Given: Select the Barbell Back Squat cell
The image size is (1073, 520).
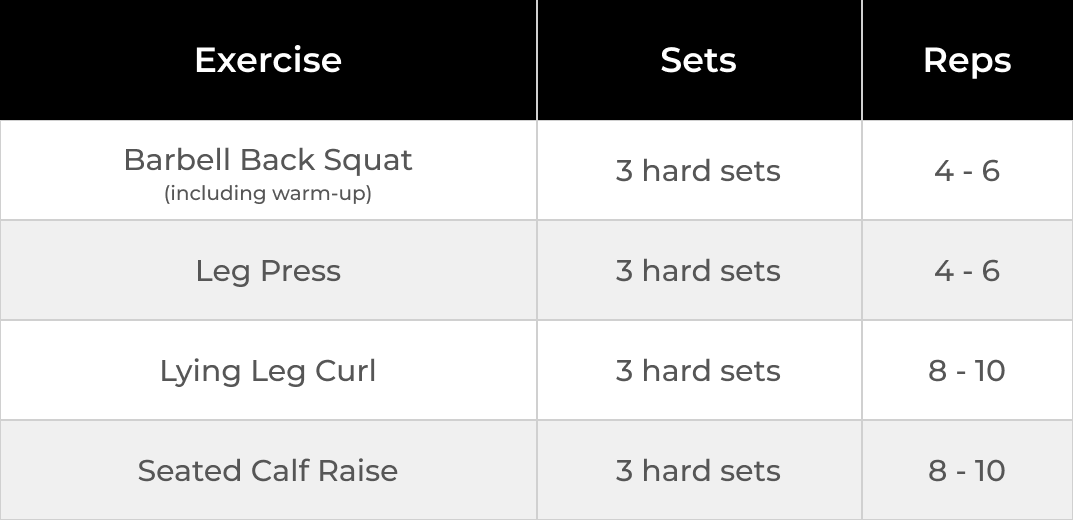Looking at the screenshot, I should (x=268, y=170).
